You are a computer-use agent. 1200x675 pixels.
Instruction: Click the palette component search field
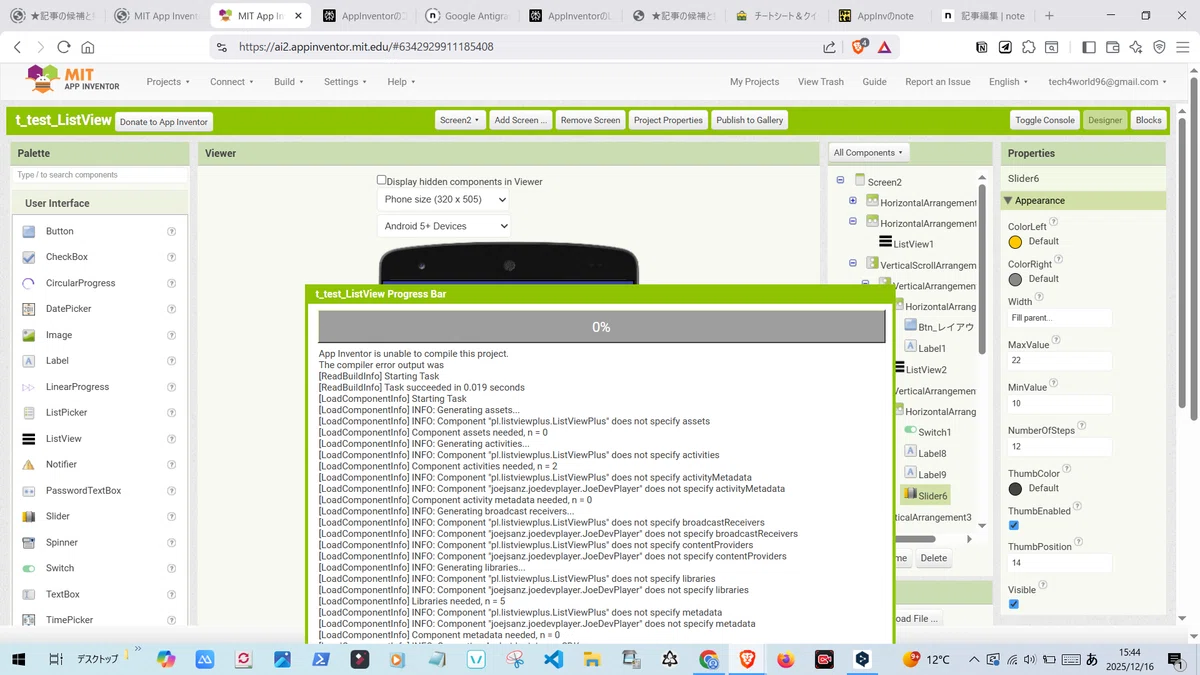(100, 175)
